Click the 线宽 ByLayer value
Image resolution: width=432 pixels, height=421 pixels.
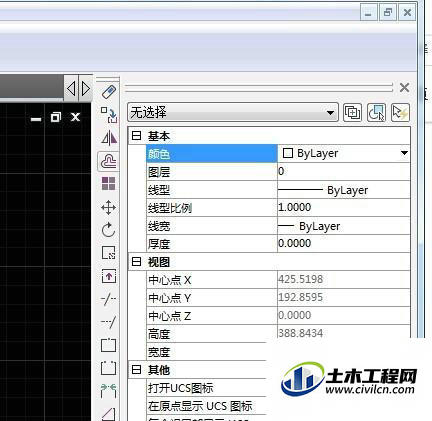point(344,226)
